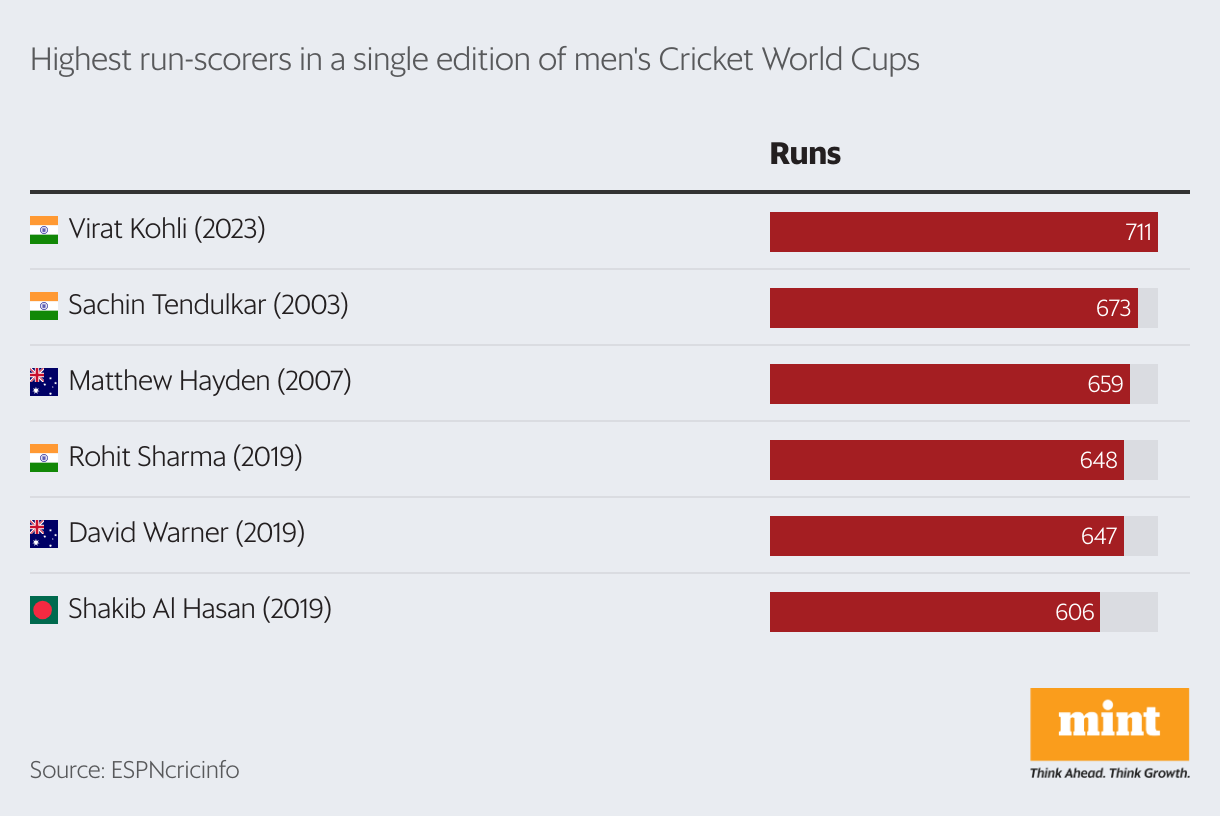1220x816 pixels.
Task: Click the 606 runs bar
Action: [935, 612]
